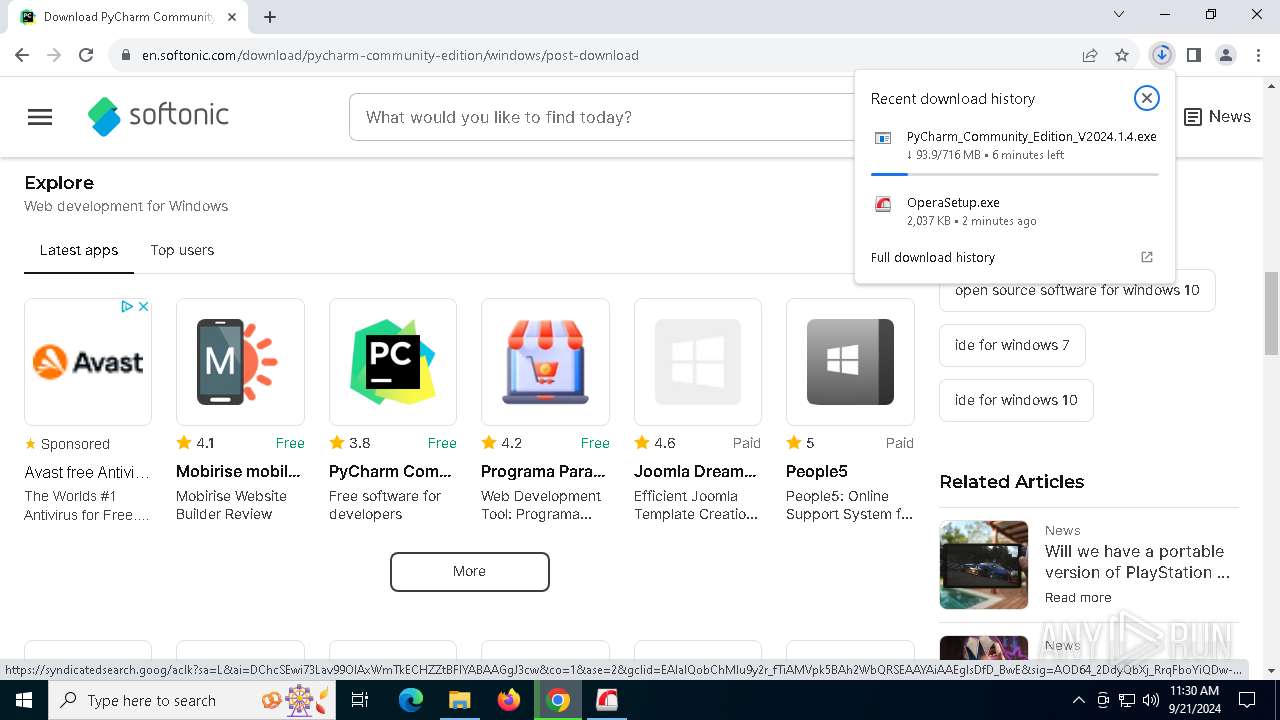Open the News section
The width and height of the screenshot is (1280, 720).
(x=1217, y=117)
